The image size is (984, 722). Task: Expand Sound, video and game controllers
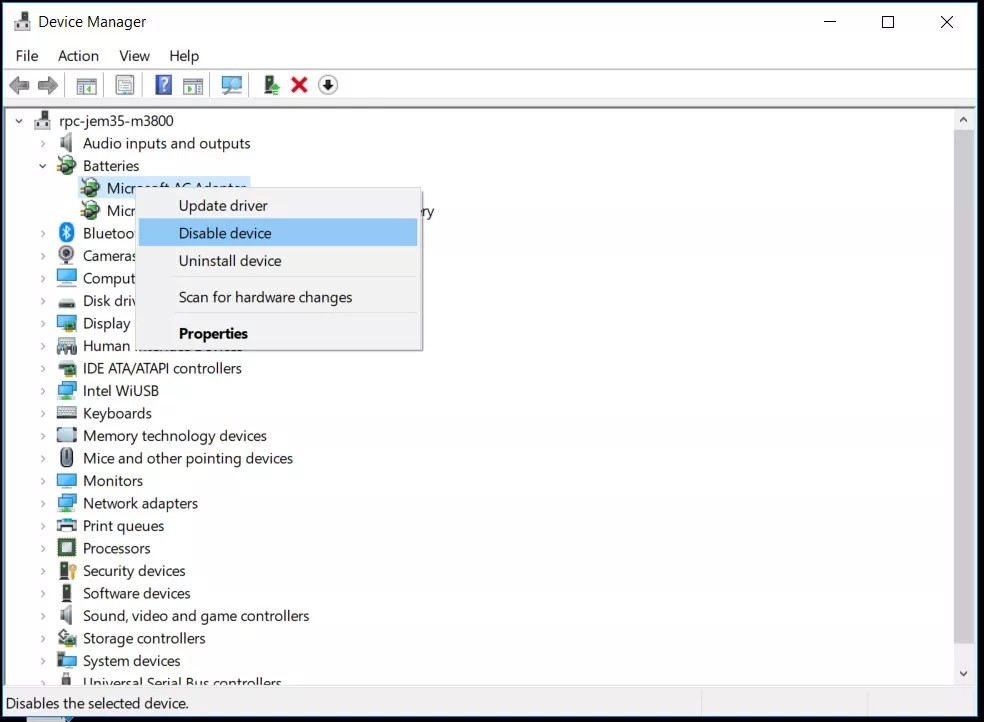click(x=43, y=616)
